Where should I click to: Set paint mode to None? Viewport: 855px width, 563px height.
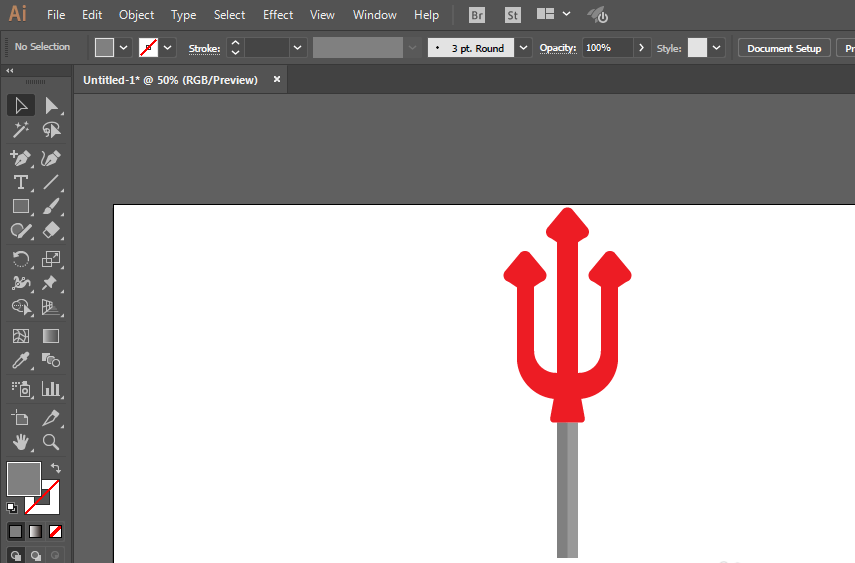pos(55,531)
